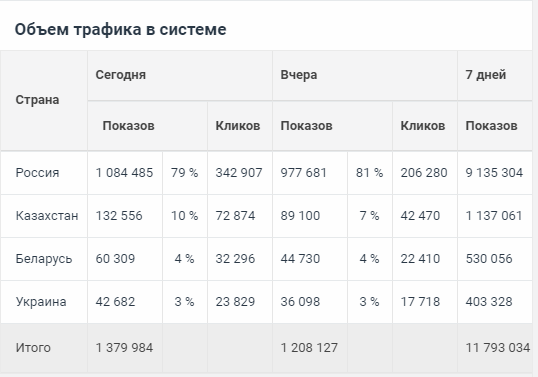Click the yesterday total 1 208 127
The image size is (538, 377).
(309, 348)
